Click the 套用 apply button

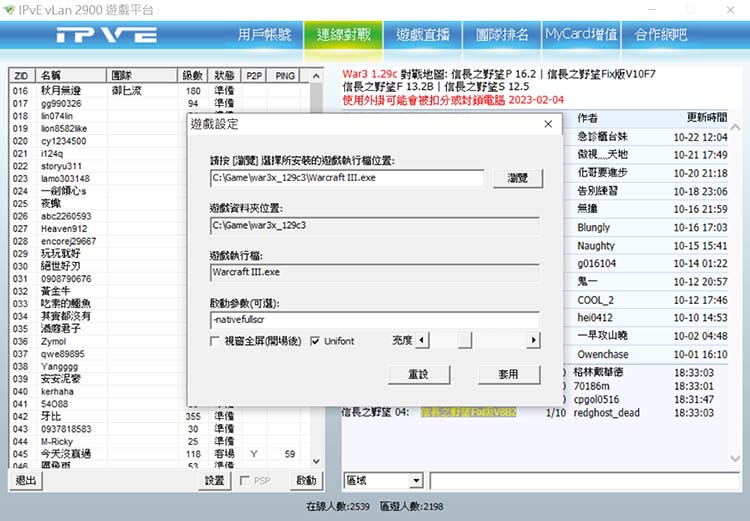509,375
